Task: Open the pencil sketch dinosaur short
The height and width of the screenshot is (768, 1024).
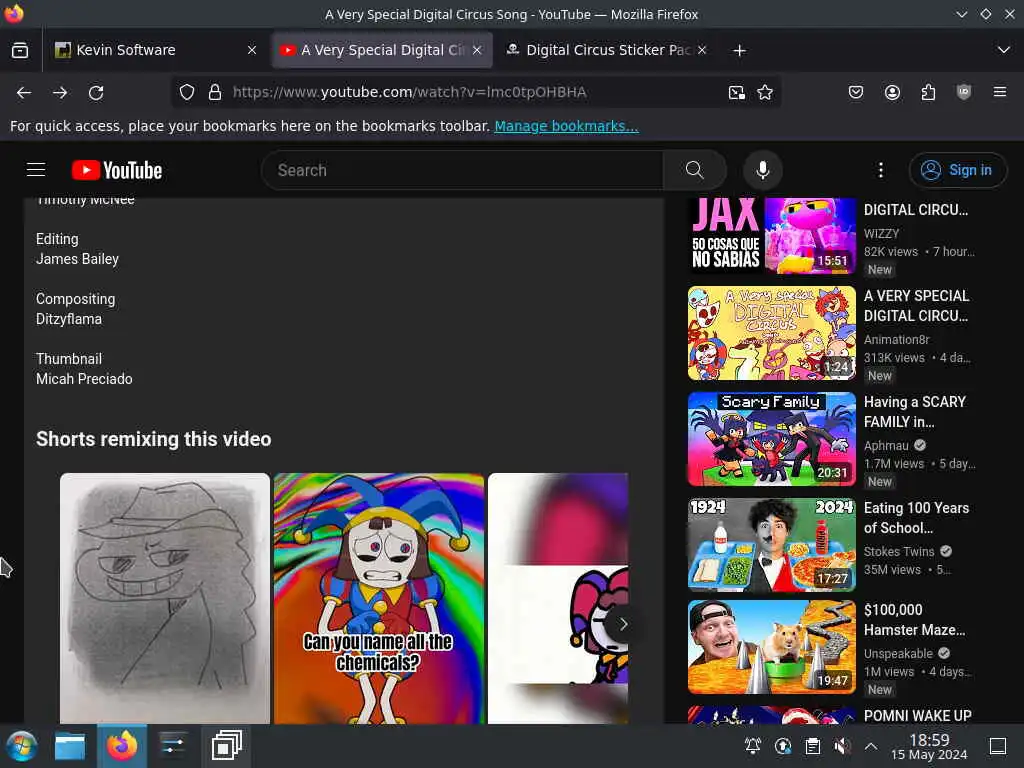Action: pos(165,598)
